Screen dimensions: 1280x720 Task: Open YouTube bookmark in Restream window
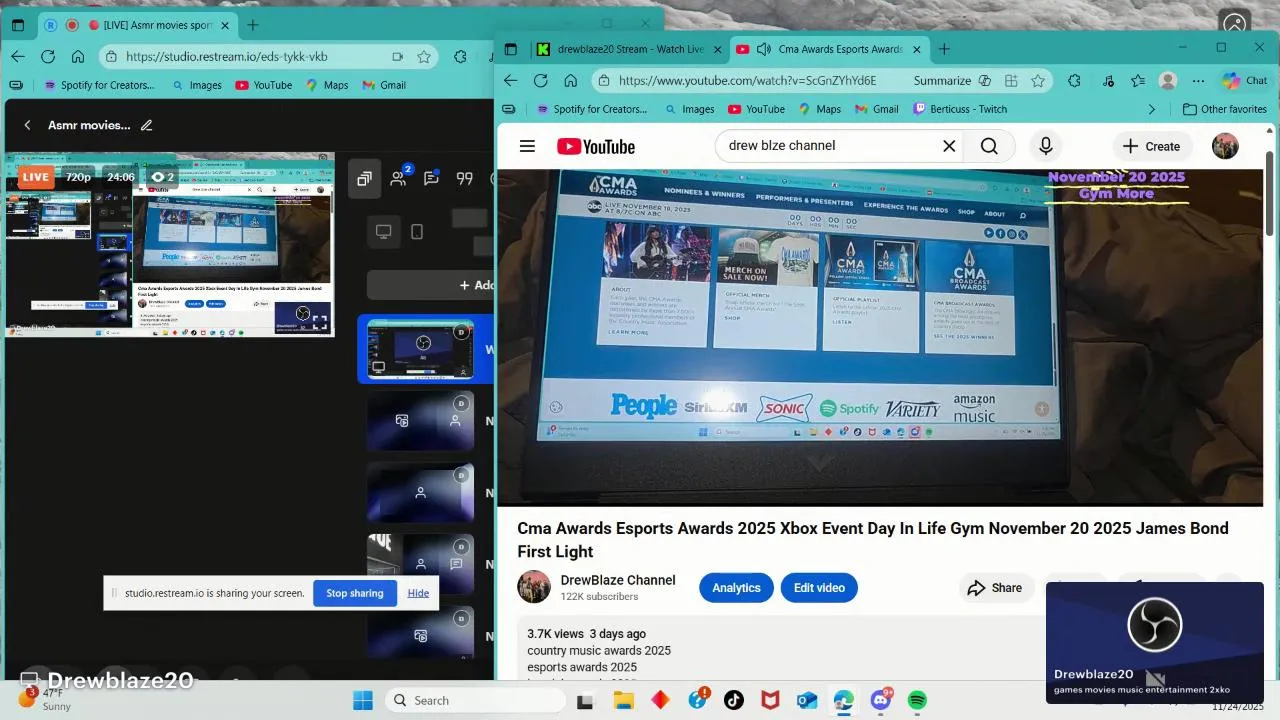pyautogui.click(x=264, y=85)
